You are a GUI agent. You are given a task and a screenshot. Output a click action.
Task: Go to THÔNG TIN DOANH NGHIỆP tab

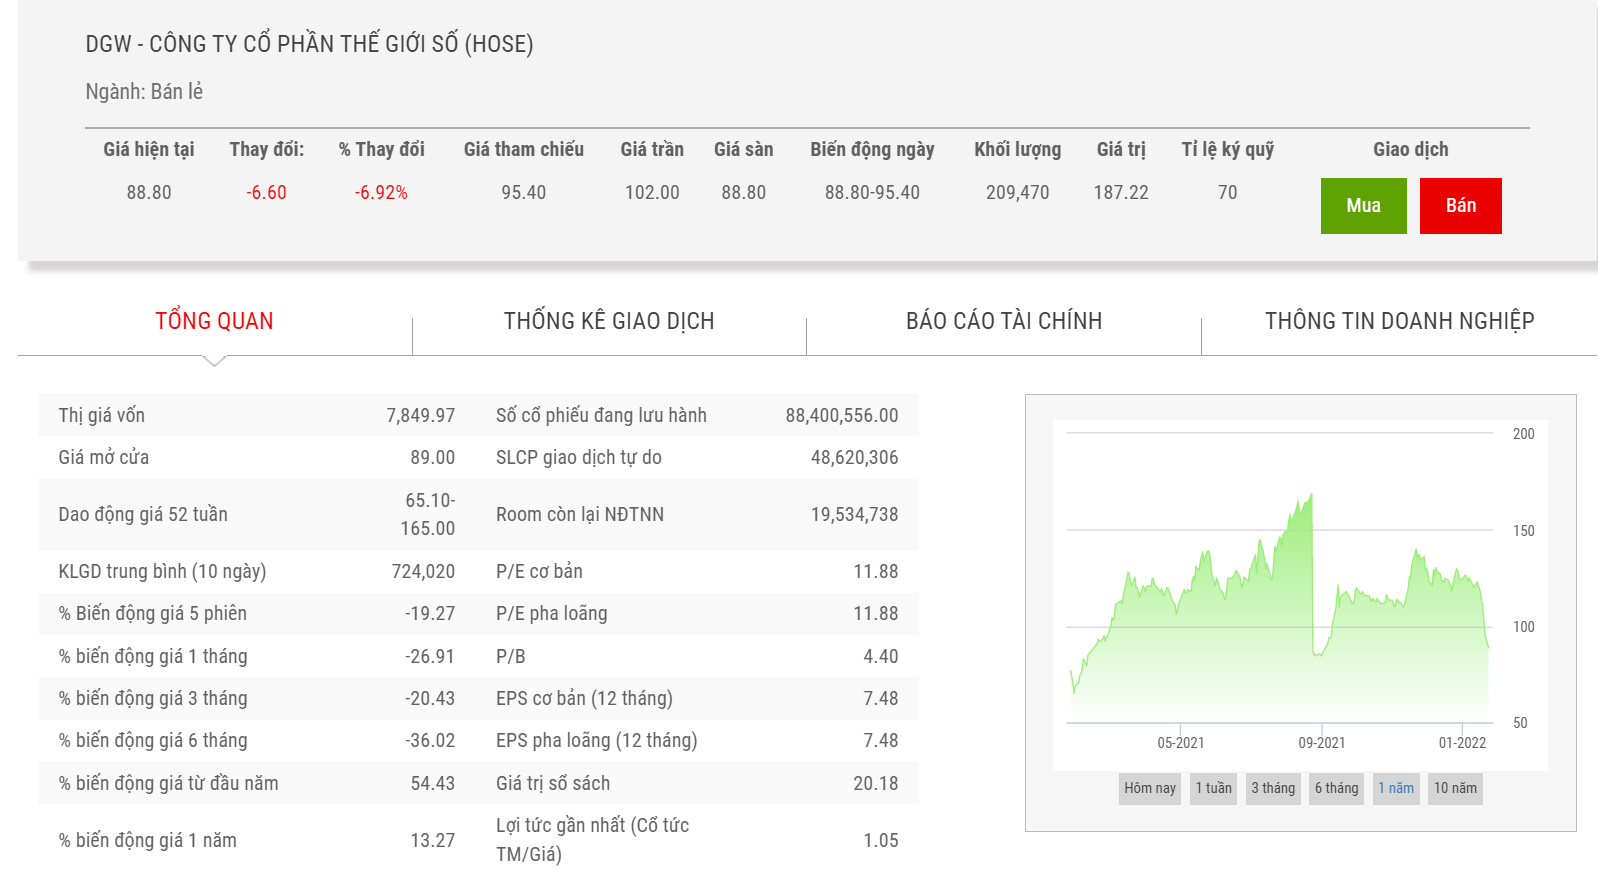click(1399, 321)
